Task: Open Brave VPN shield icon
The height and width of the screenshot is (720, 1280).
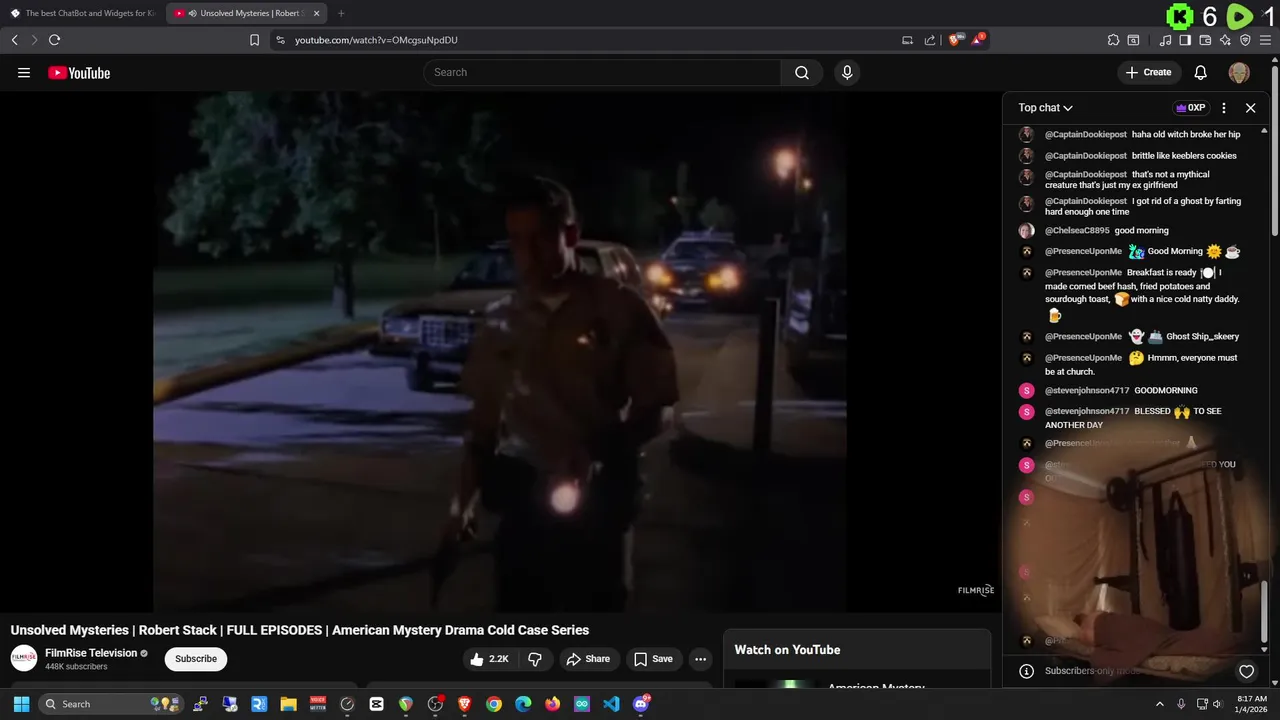Action: [x=1245, y=40]
